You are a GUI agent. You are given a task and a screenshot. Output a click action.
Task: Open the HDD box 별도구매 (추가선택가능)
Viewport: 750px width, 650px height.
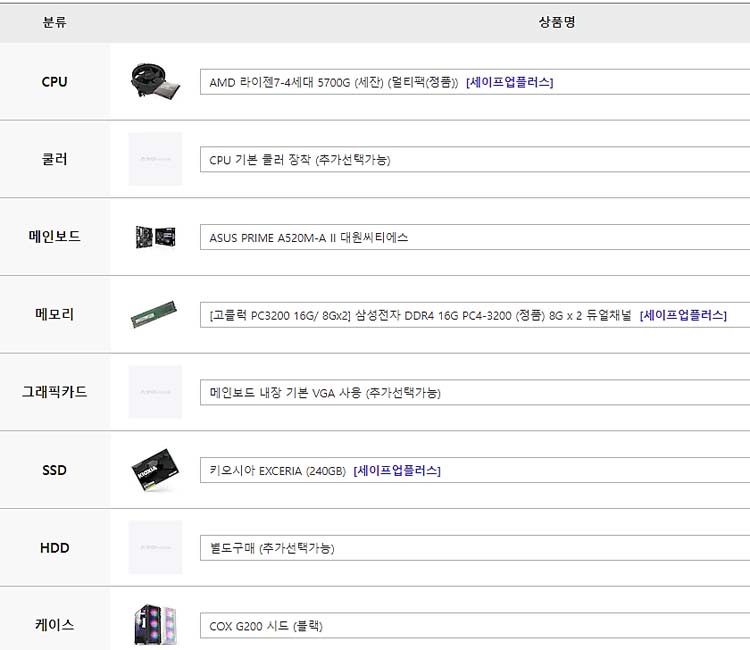(475, 548)
